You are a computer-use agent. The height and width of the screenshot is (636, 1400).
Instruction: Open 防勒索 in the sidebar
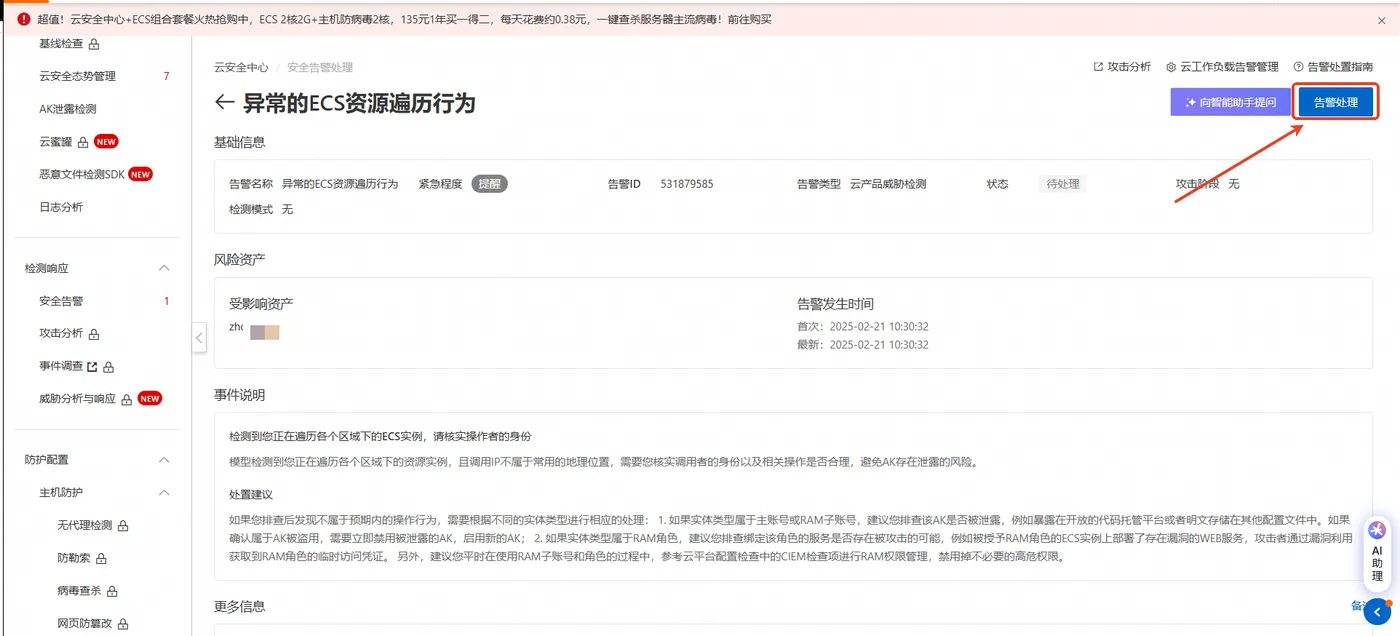tap(73, 557)
